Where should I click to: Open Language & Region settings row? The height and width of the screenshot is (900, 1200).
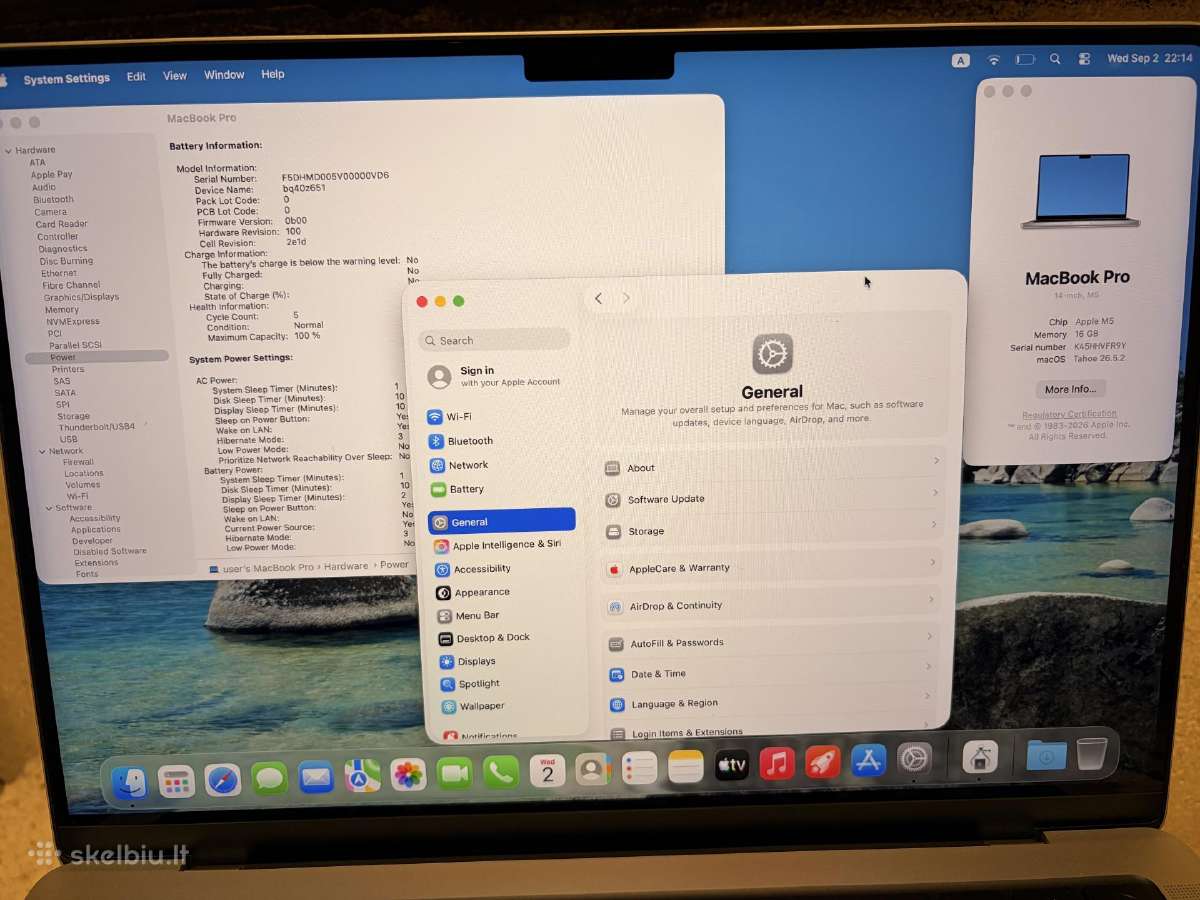point(770,703)
